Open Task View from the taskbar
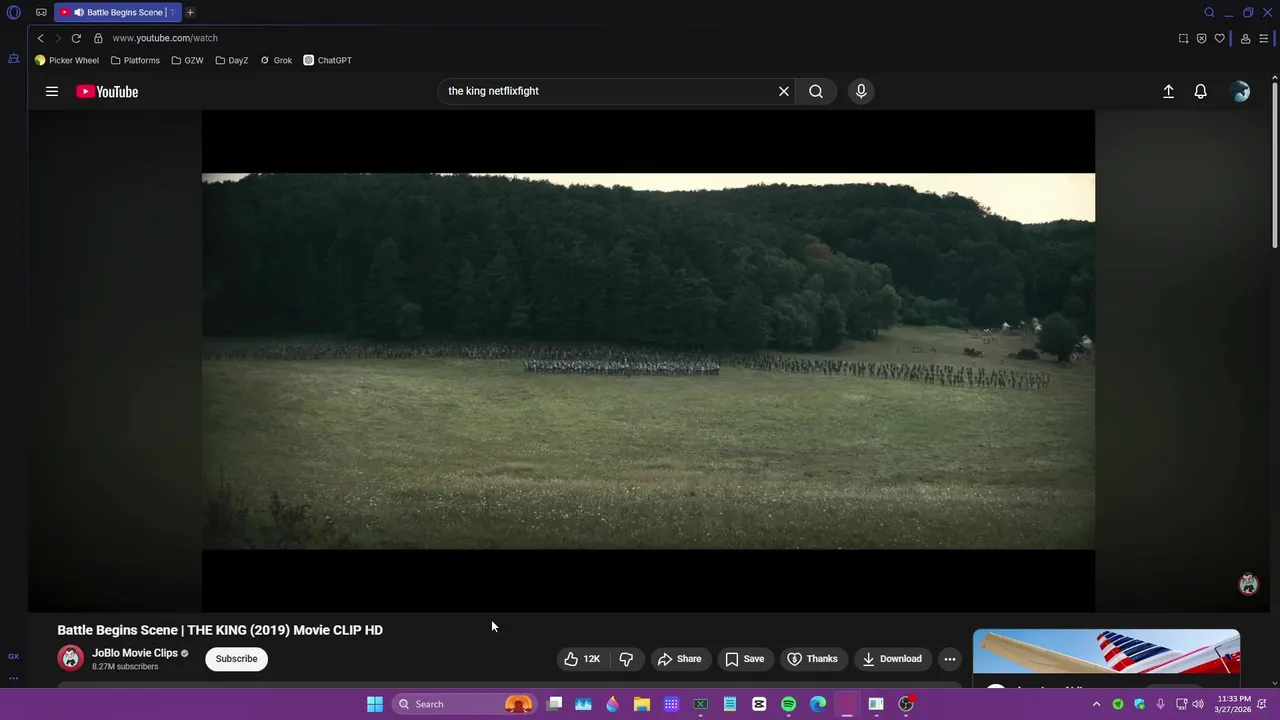 tap(554, 704)
